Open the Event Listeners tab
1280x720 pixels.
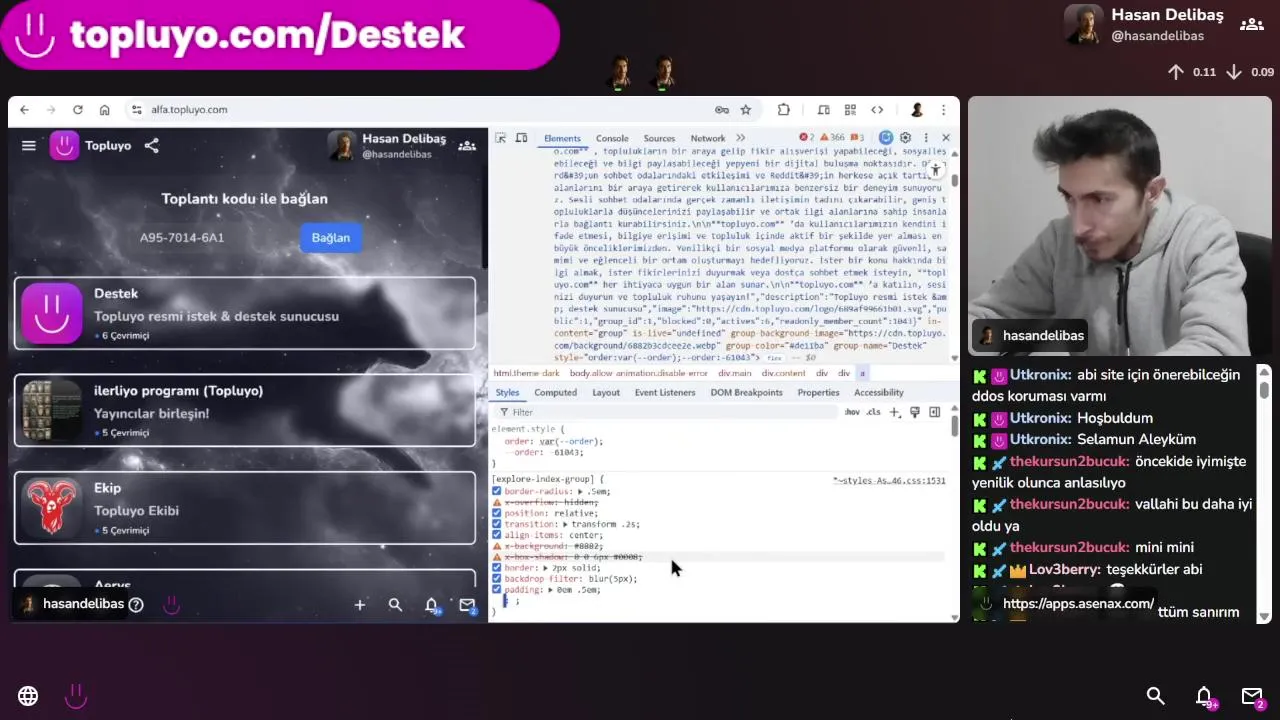665,393
